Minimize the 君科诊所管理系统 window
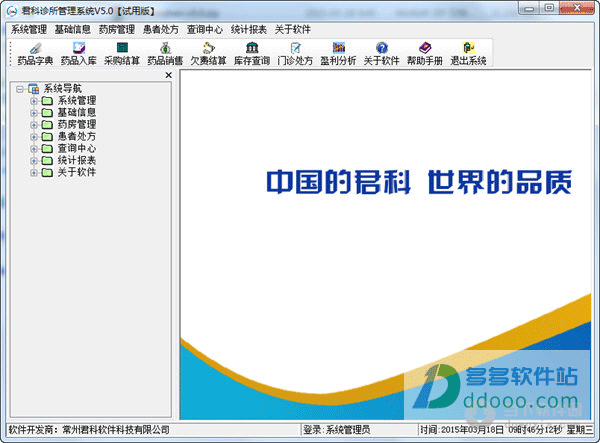 point(530,8)
